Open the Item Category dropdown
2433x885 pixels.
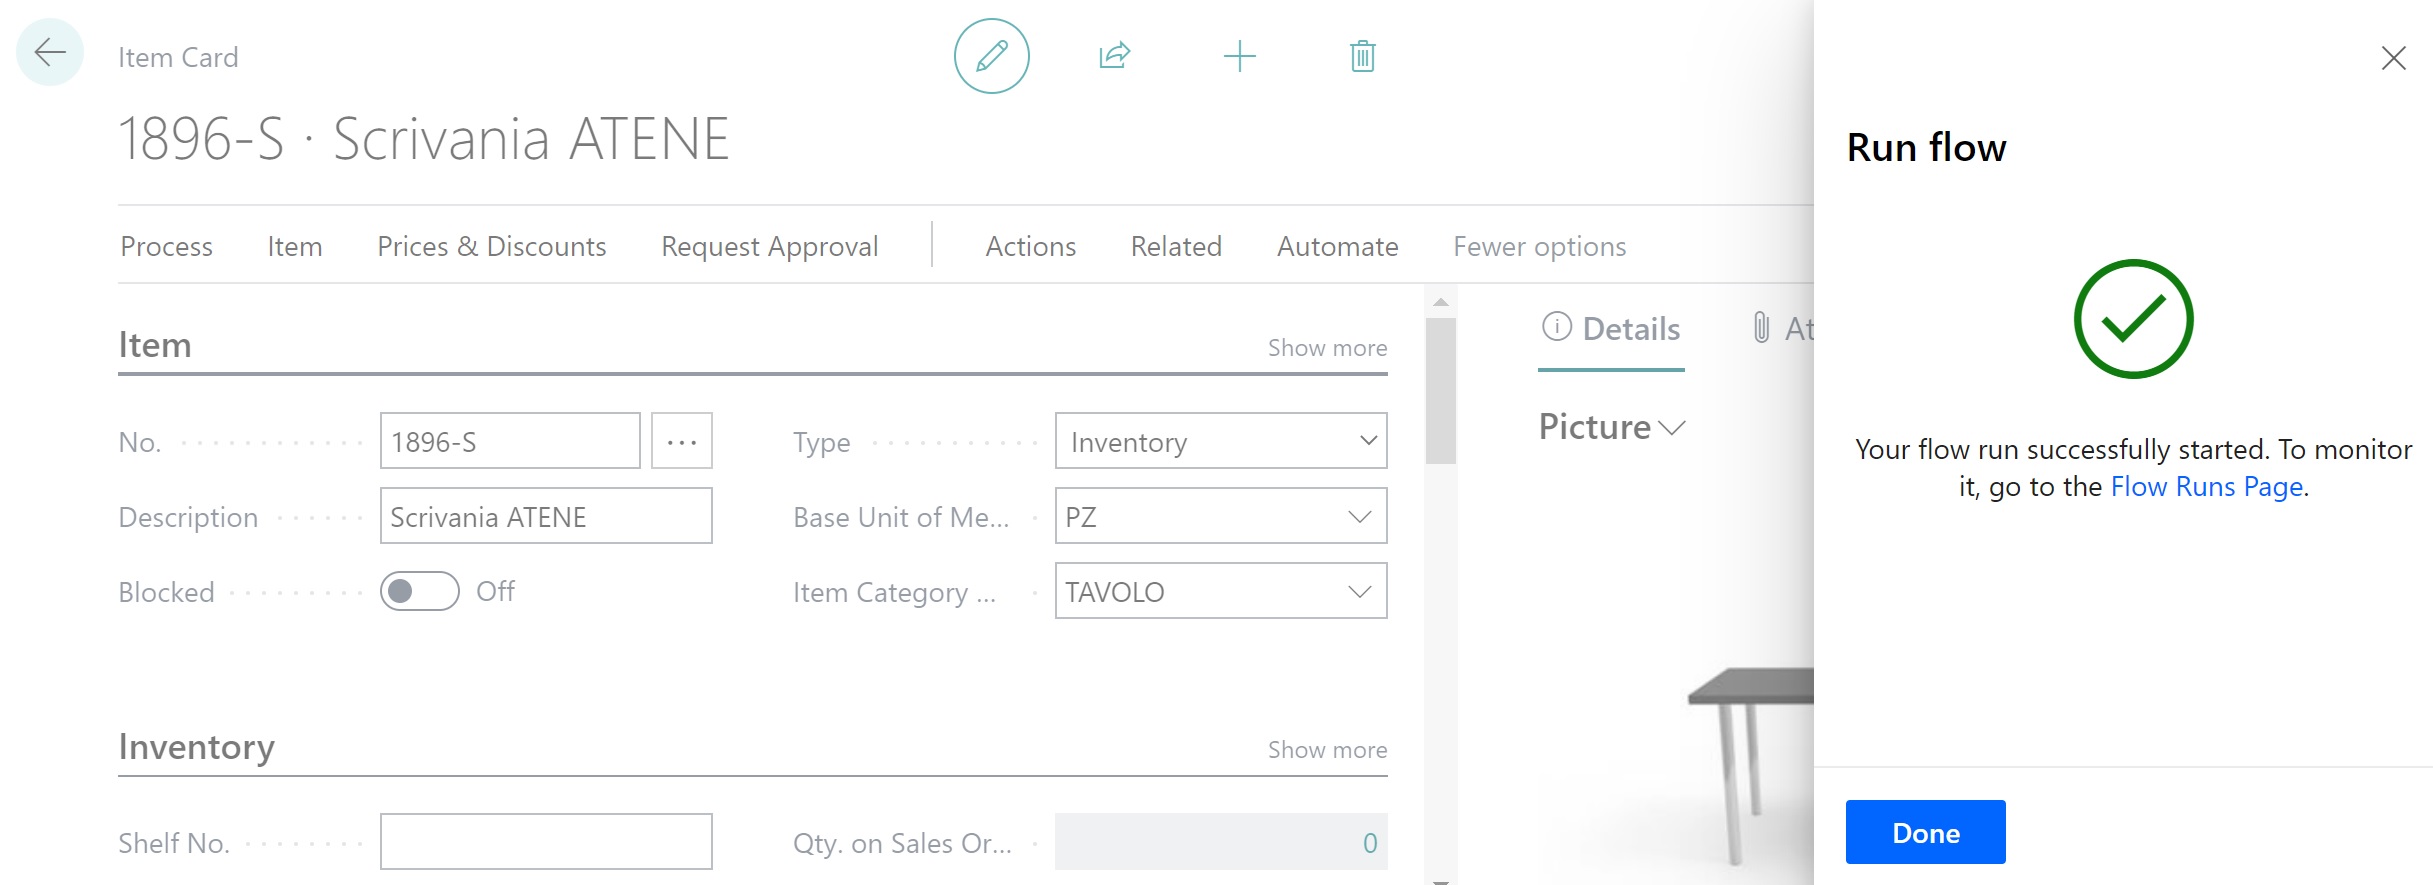click(x=1359, y=592)
